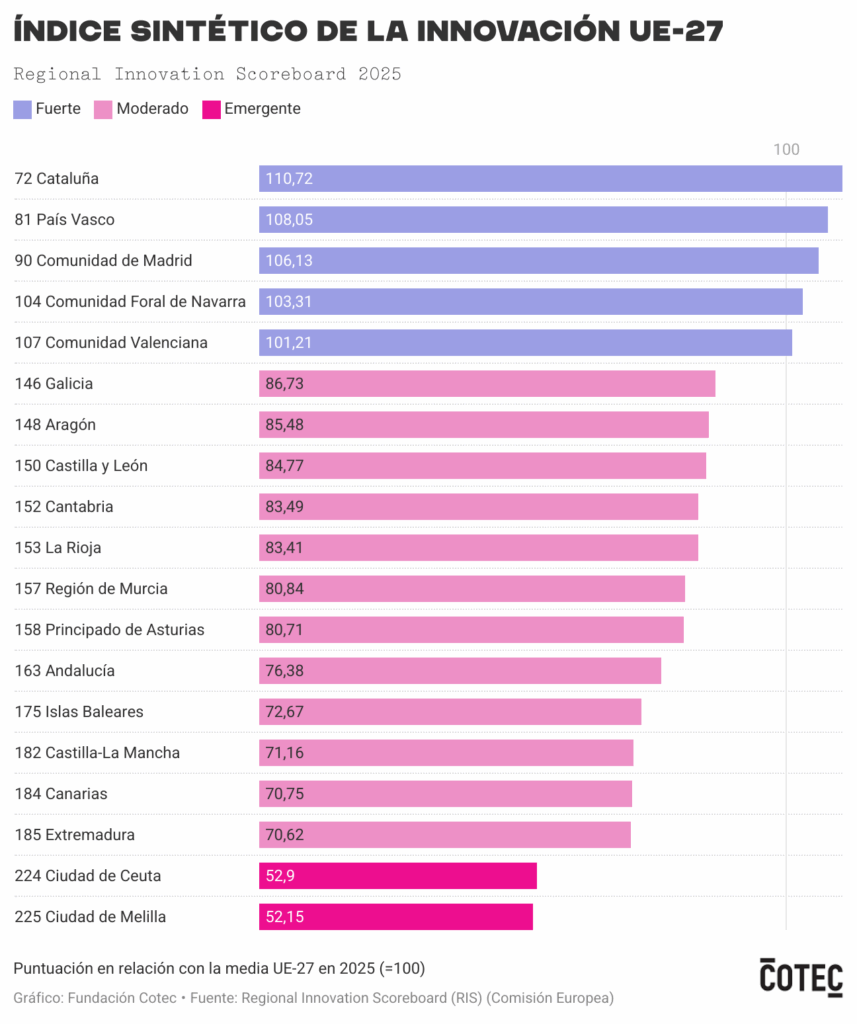Screen dimensions: 857x1024
Task: Click the Moderado legend color swatch
Action: coord(102,109)
